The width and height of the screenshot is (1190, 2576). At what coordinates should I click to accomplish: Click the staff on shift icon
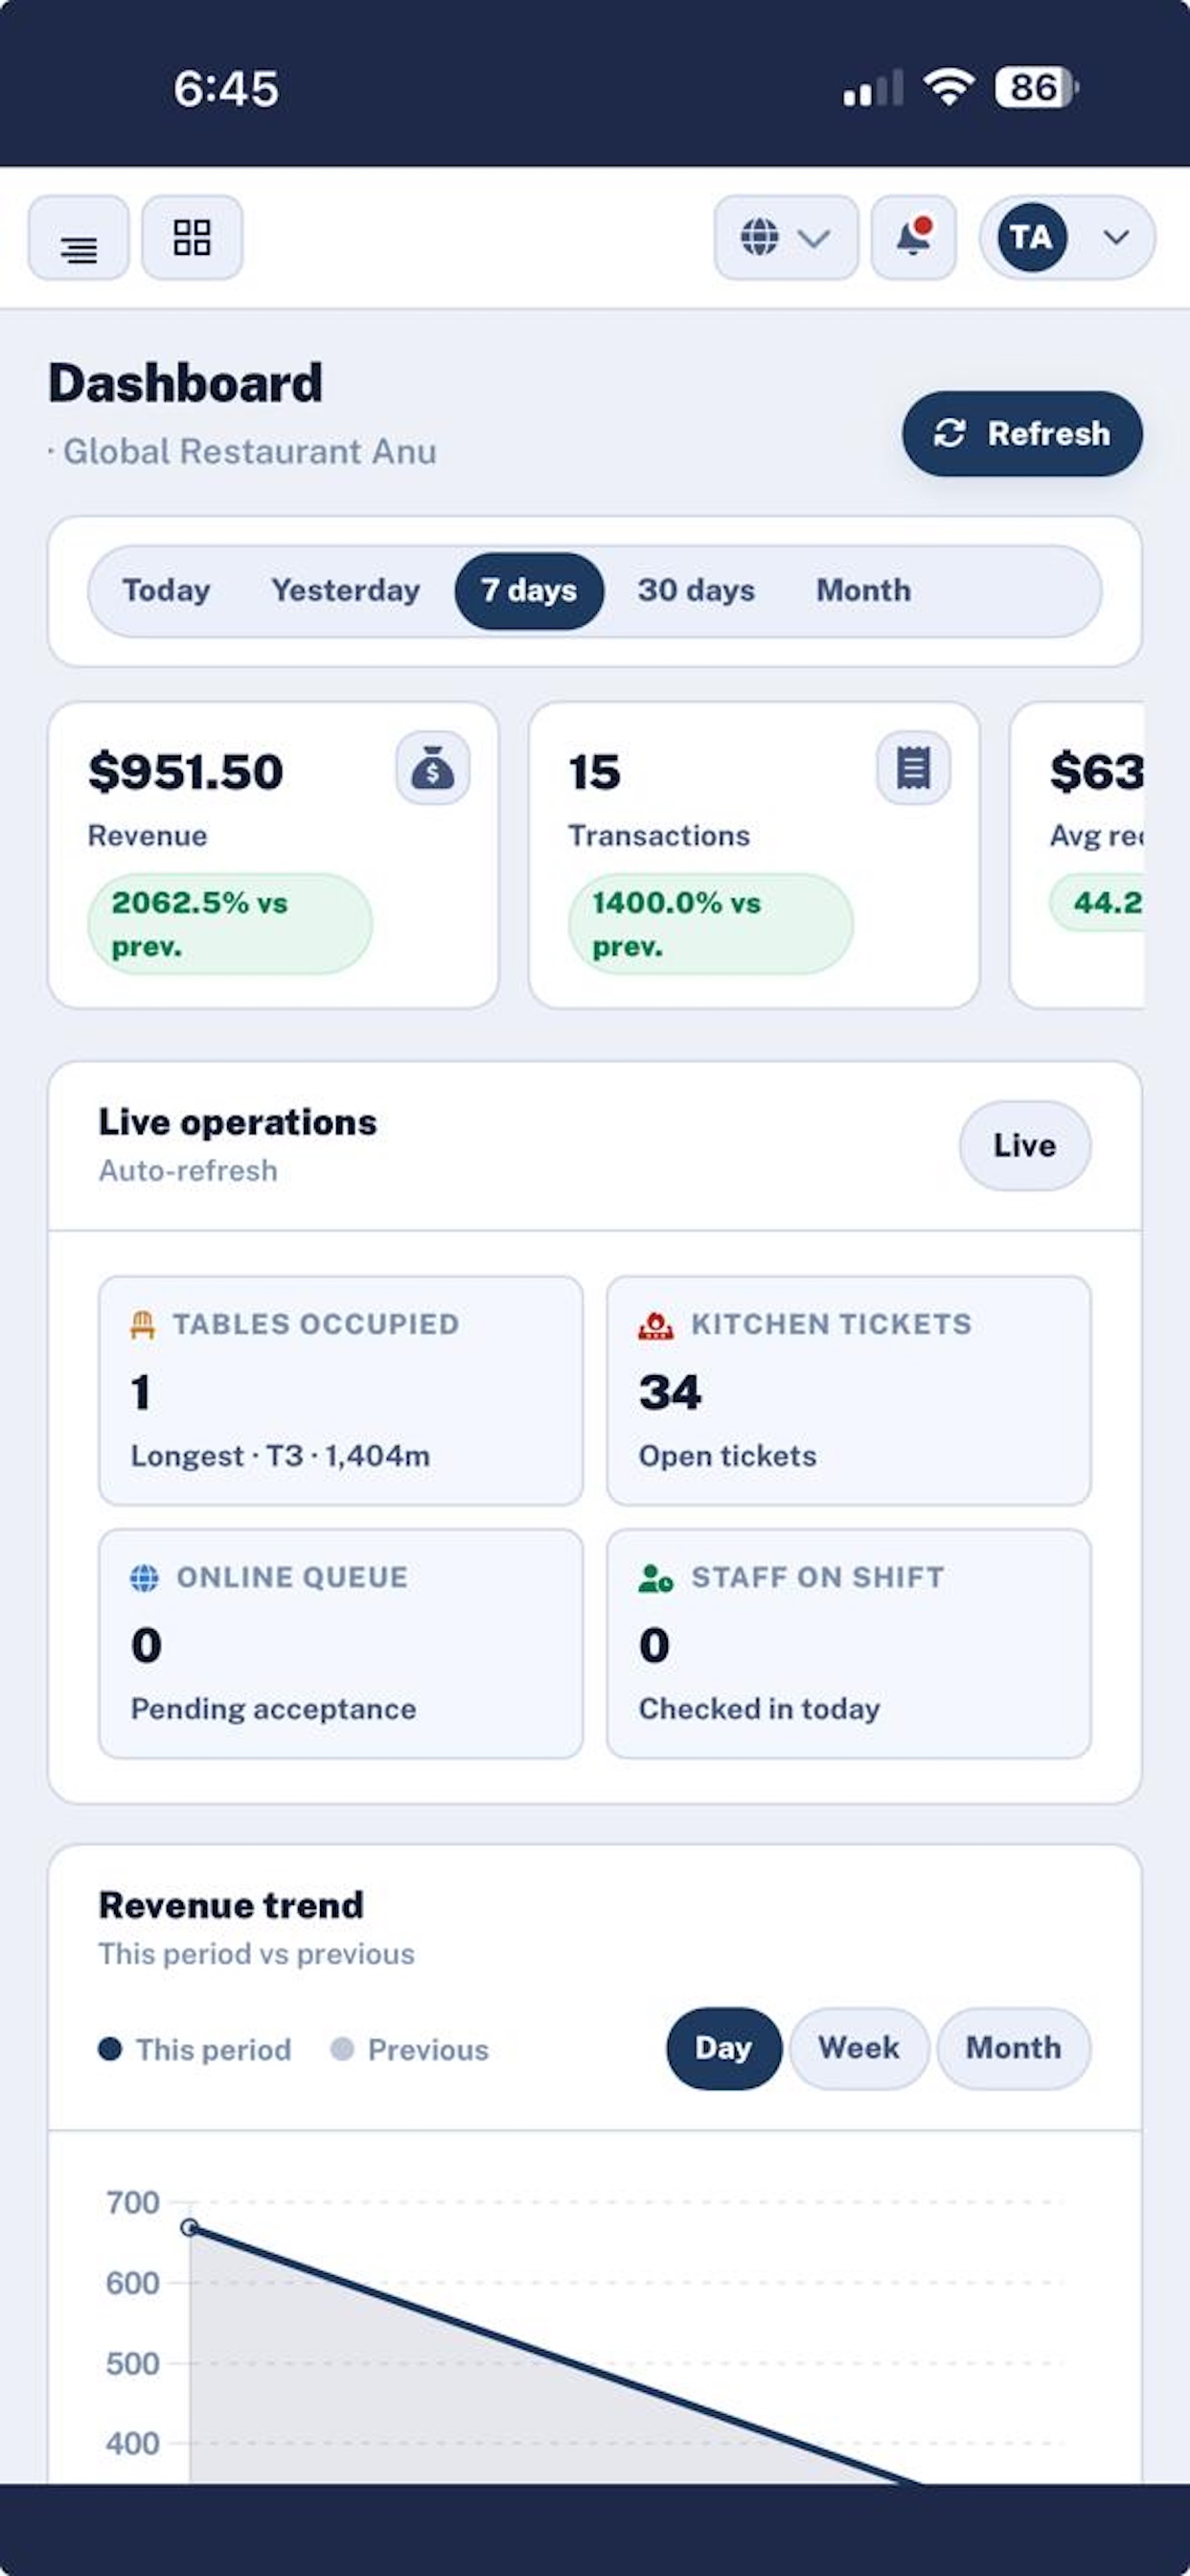(656, 1578)
